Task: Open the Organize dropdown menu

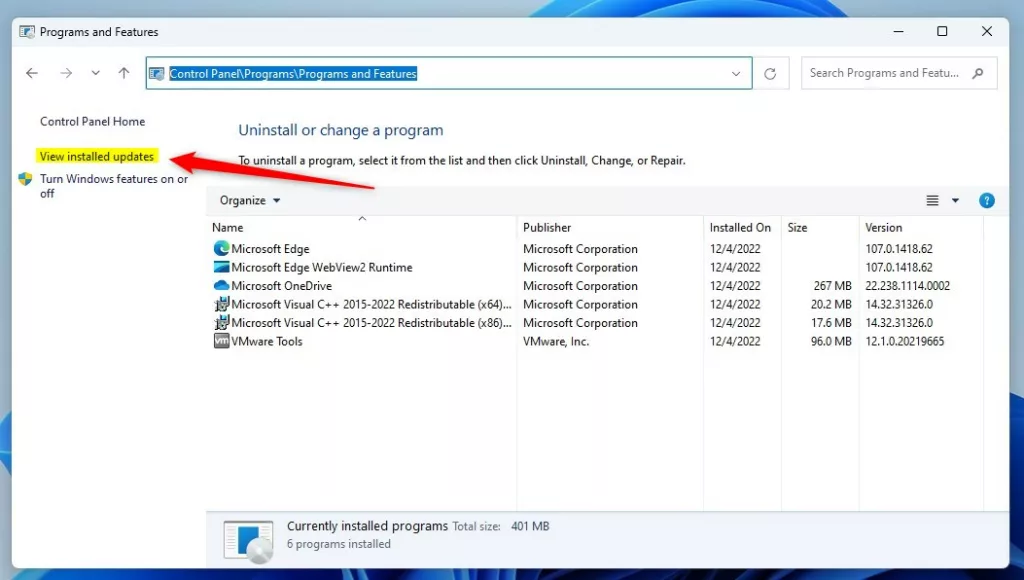Action: [x=249, y=201]
